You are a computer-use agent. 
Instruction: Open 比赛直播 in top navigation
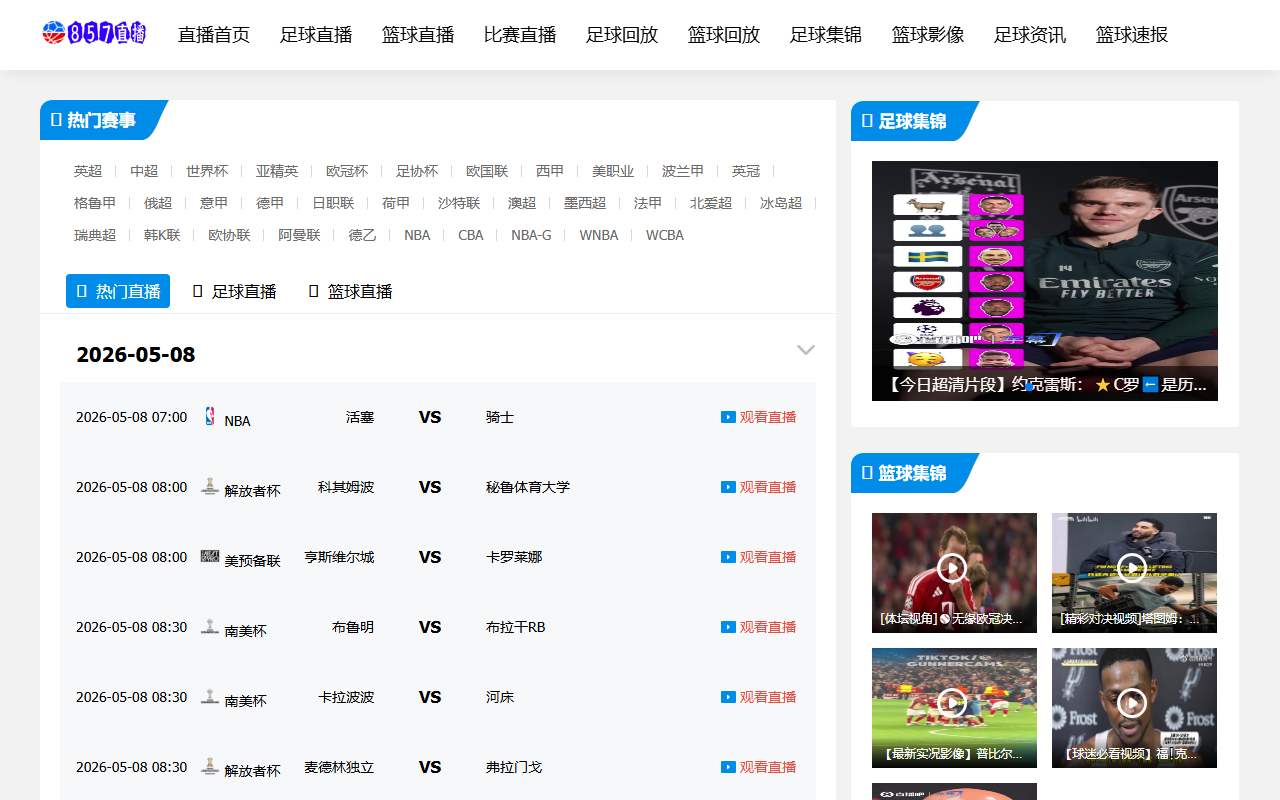[520, 35]
